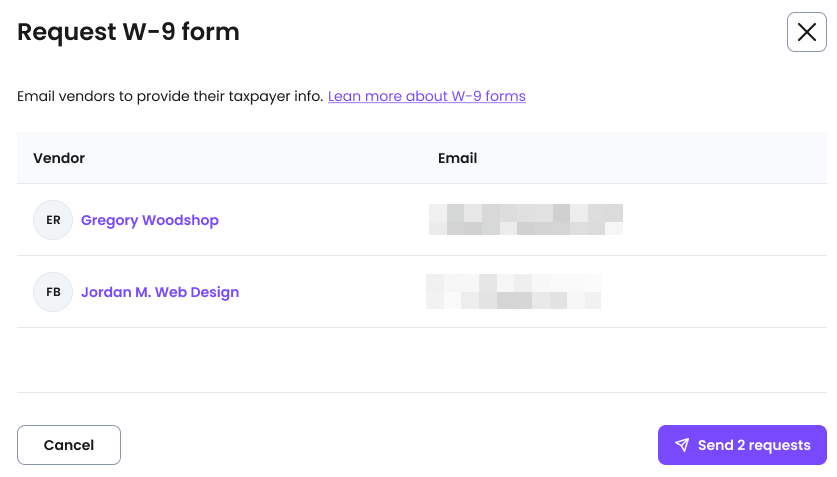Open the Jordan M. Web Design vendor link
Image resolution: width=837 pixels, height=477 pixels.
(160, 292)
